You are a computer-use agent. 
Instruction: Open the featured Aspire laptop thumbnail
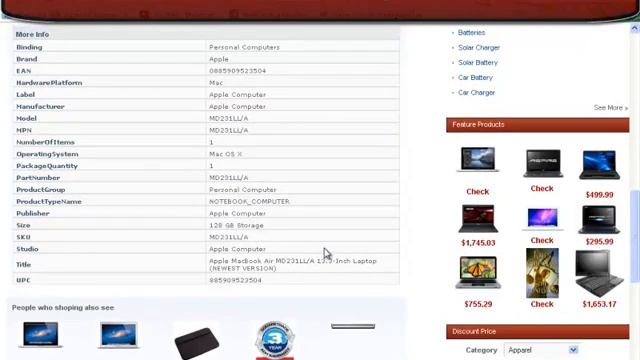point(543,163)
